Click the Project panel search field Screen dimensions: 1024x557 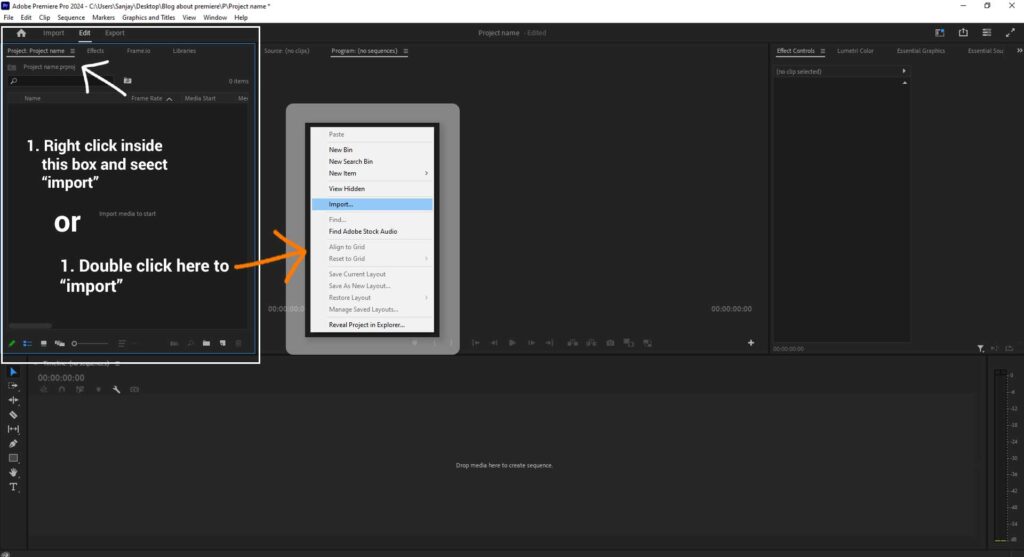pos(62,81)
